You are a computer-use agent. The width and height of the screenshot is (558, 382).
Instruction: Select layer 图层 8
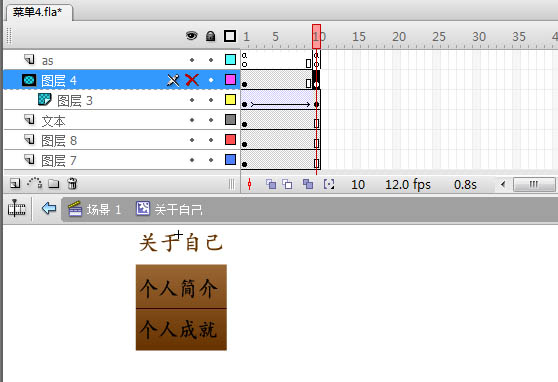[59, 141]
